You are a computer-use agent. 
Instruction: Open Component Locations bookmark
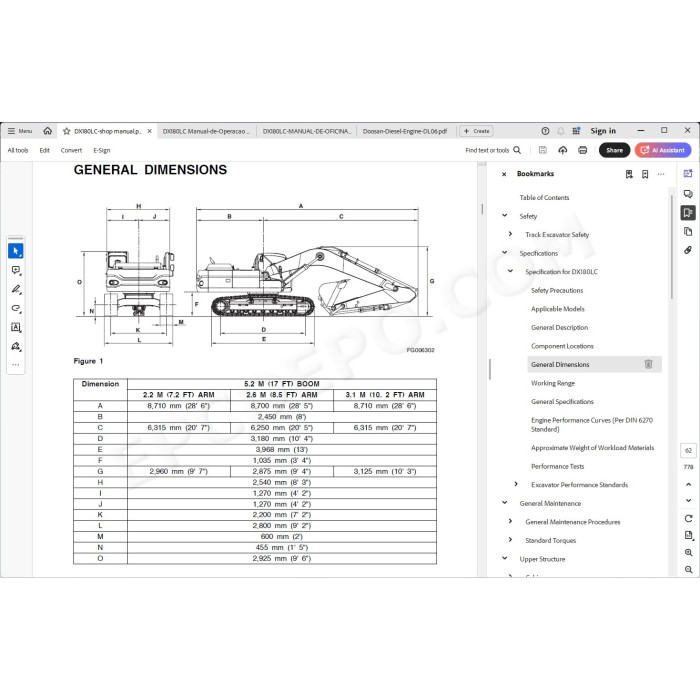[562, 346]
